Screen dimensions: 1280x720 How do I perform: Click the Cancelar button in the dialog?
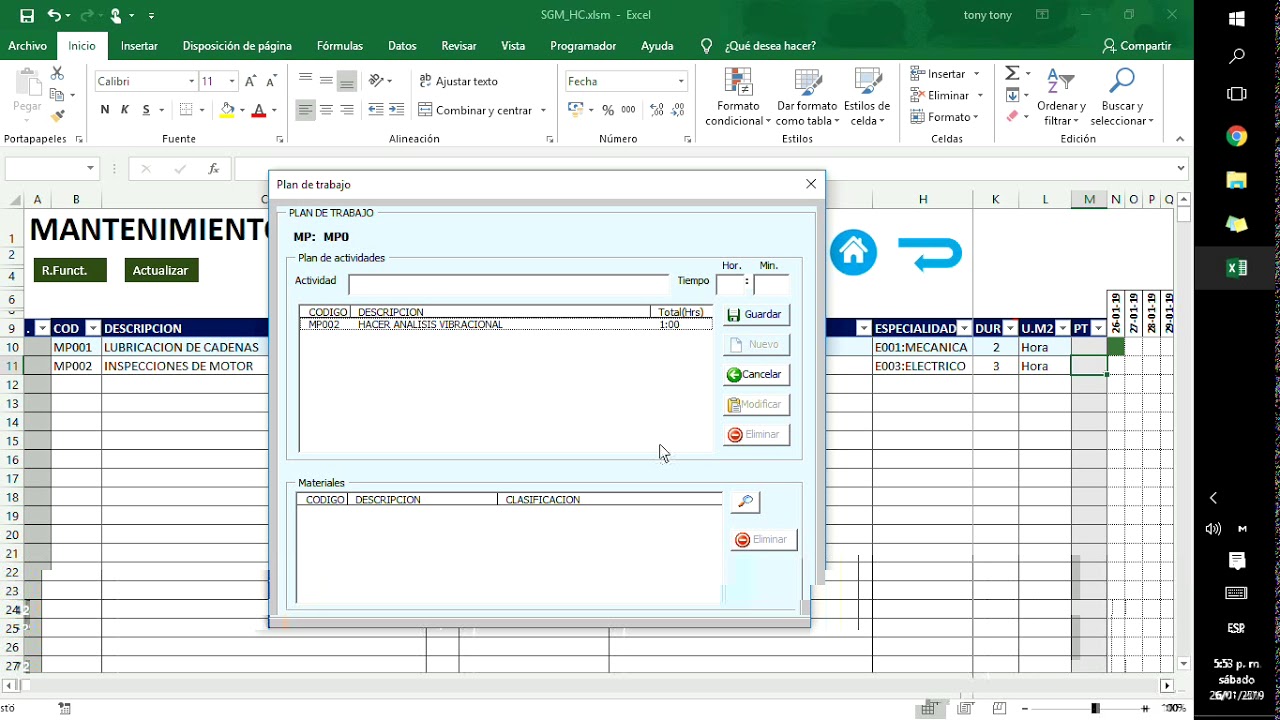(x=756, y=374)
